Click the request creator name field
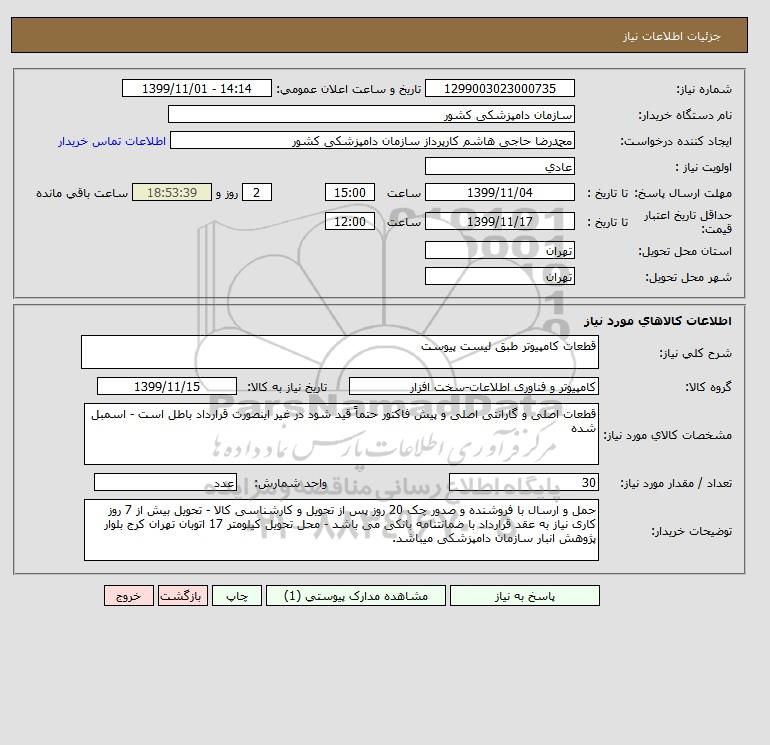Viewport: 770px width, 745px height. [x=372, y=140]
